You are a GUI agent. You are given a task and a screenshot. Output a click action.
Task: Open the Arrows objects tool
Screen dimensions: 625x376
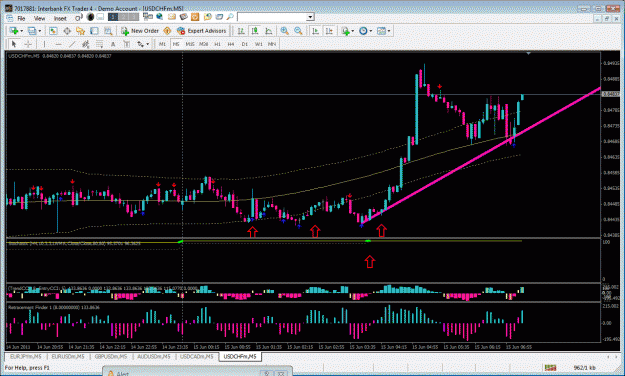[140, 44]
